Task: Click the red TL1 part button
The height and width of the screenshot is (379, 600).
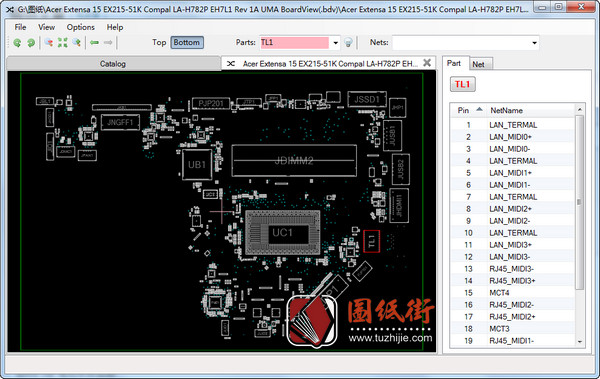Action: pos(463,85)
